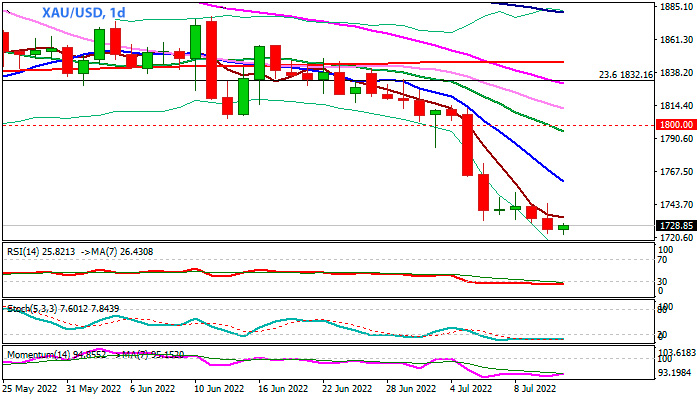The width and height of the screenshot is (699, 399).
Task: Click the RSI(14) 25.8213 indicator label
Action: [41, 252]
